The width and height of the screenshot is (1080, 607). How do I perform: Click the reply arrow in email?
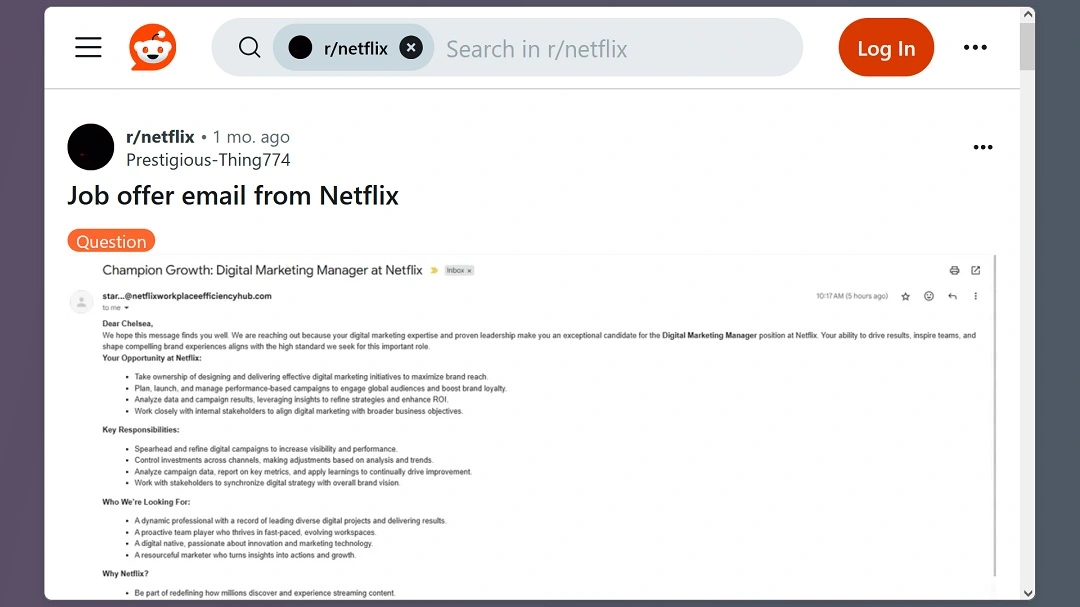point(953,296)
